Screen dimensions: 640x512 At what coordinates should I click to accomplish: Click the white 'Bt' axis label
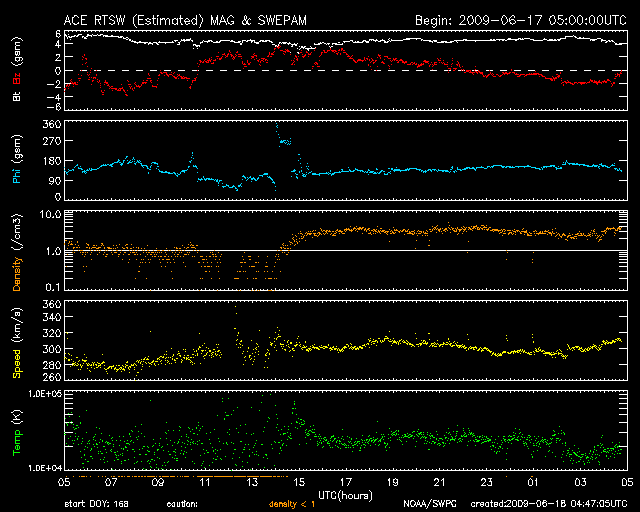16,96
